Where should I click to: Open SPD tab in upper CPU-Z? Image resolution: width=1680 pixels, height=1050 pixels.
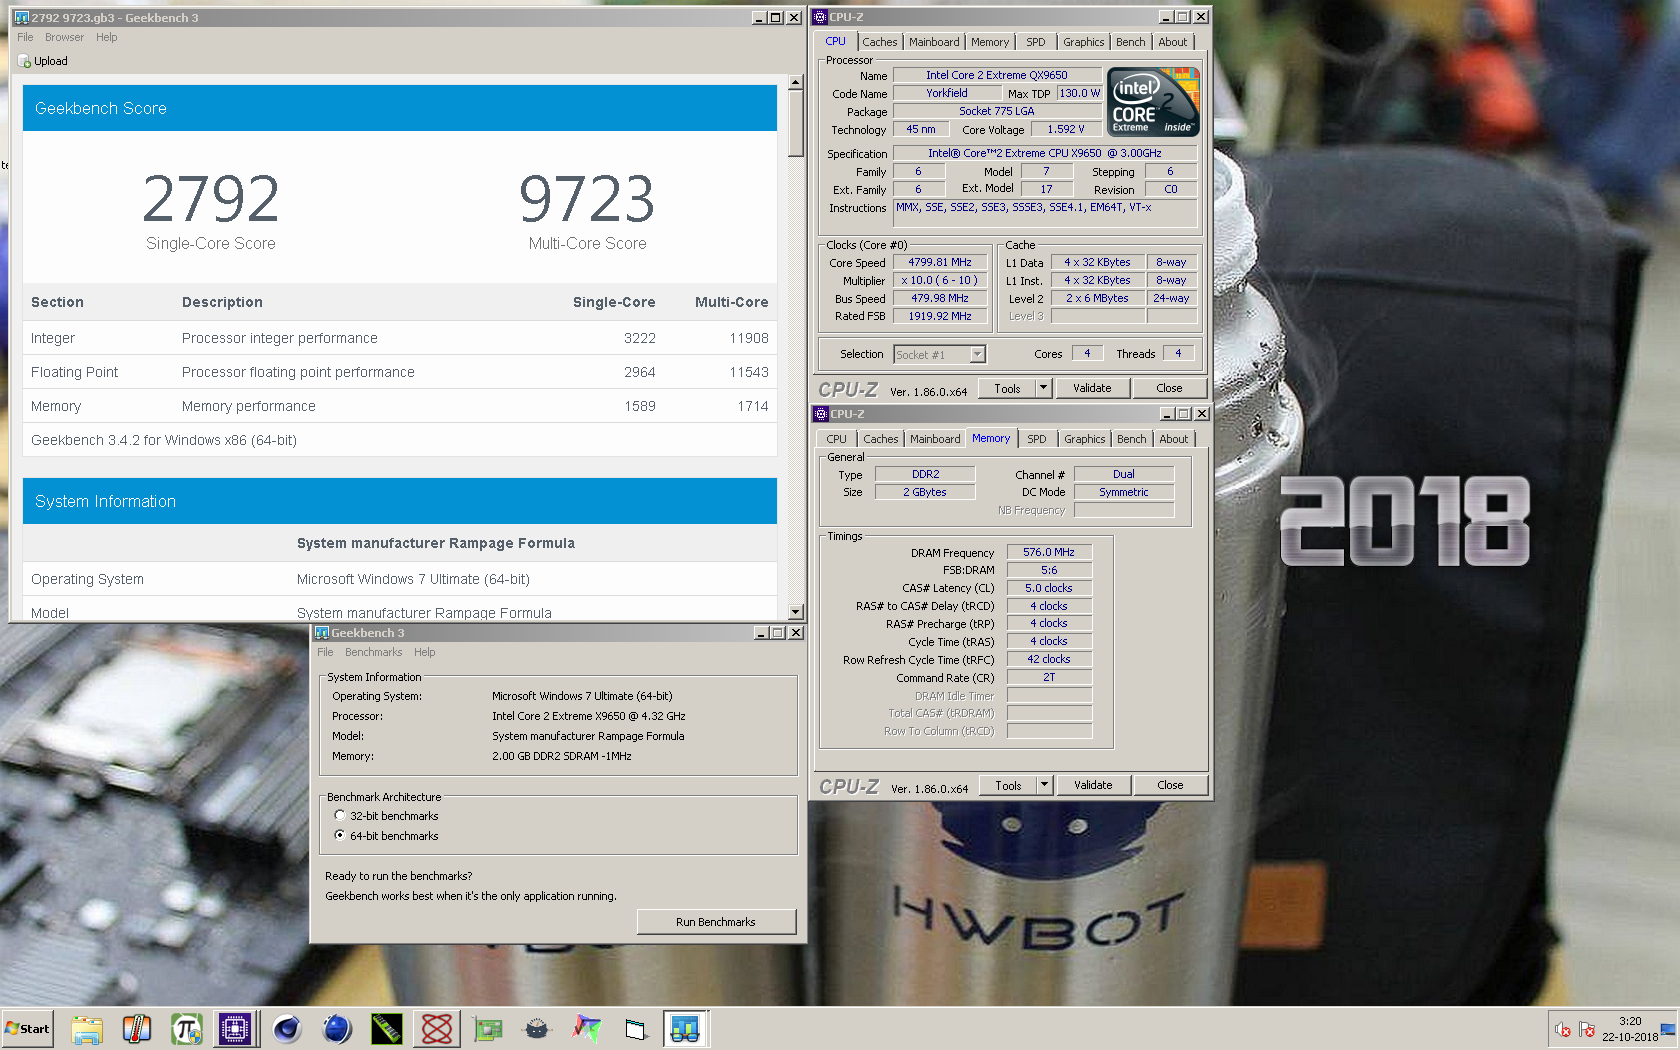coord(1036,42)
